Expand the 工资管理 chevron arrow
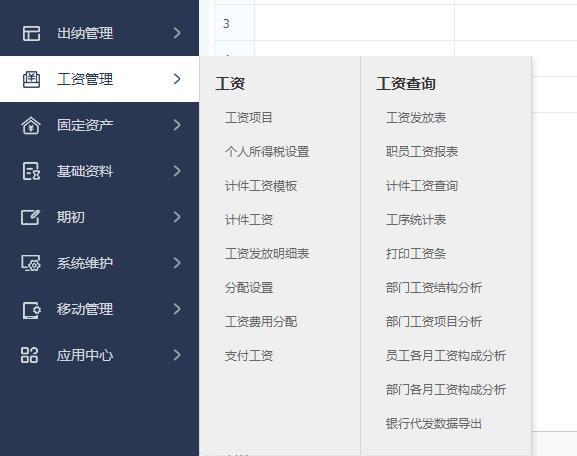The image size is (577, 456). (x=177, y=79)
